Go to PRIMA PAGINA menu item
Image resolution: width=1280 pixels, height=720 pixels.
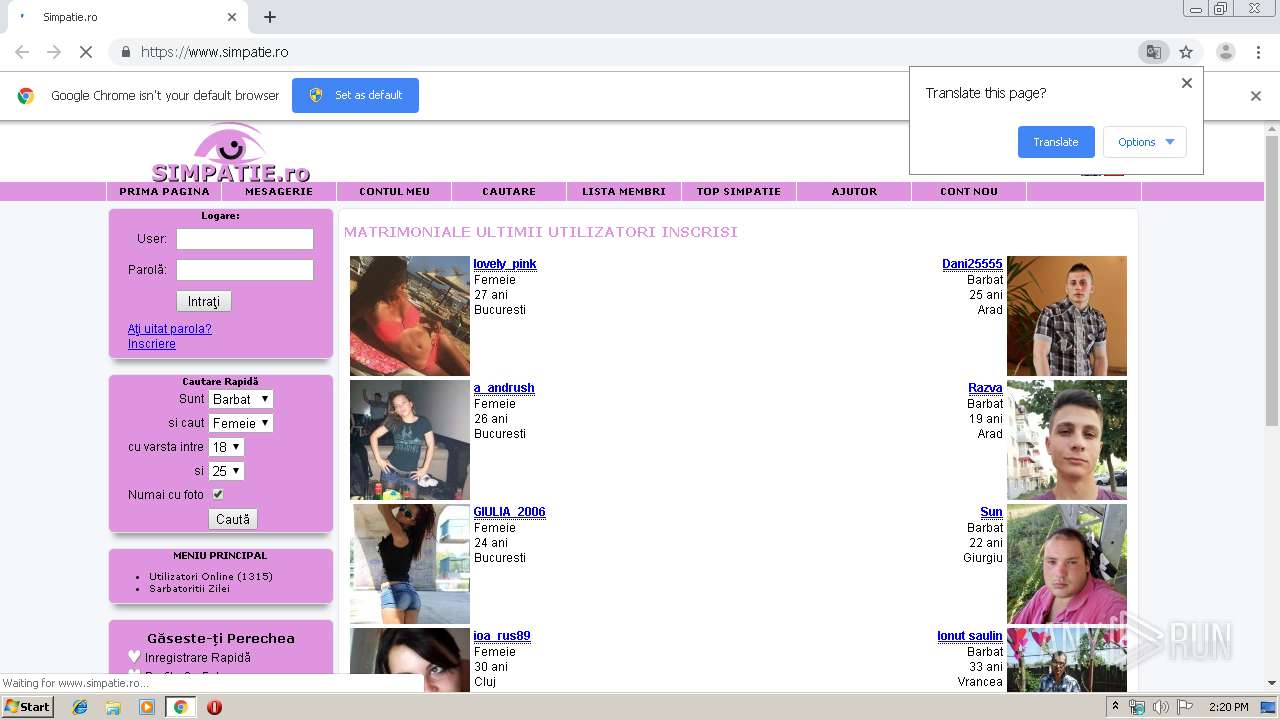coord(164,191)
